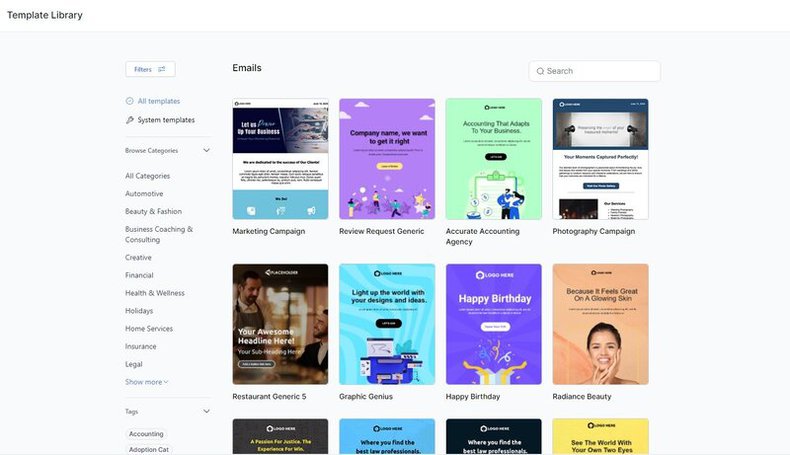Choose the Beauty & Fashion category

point(153,212)
